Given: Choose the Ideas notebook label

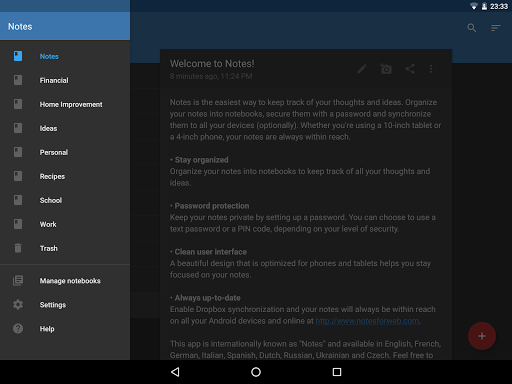Looking at the screenshot, I should point(48,128).
